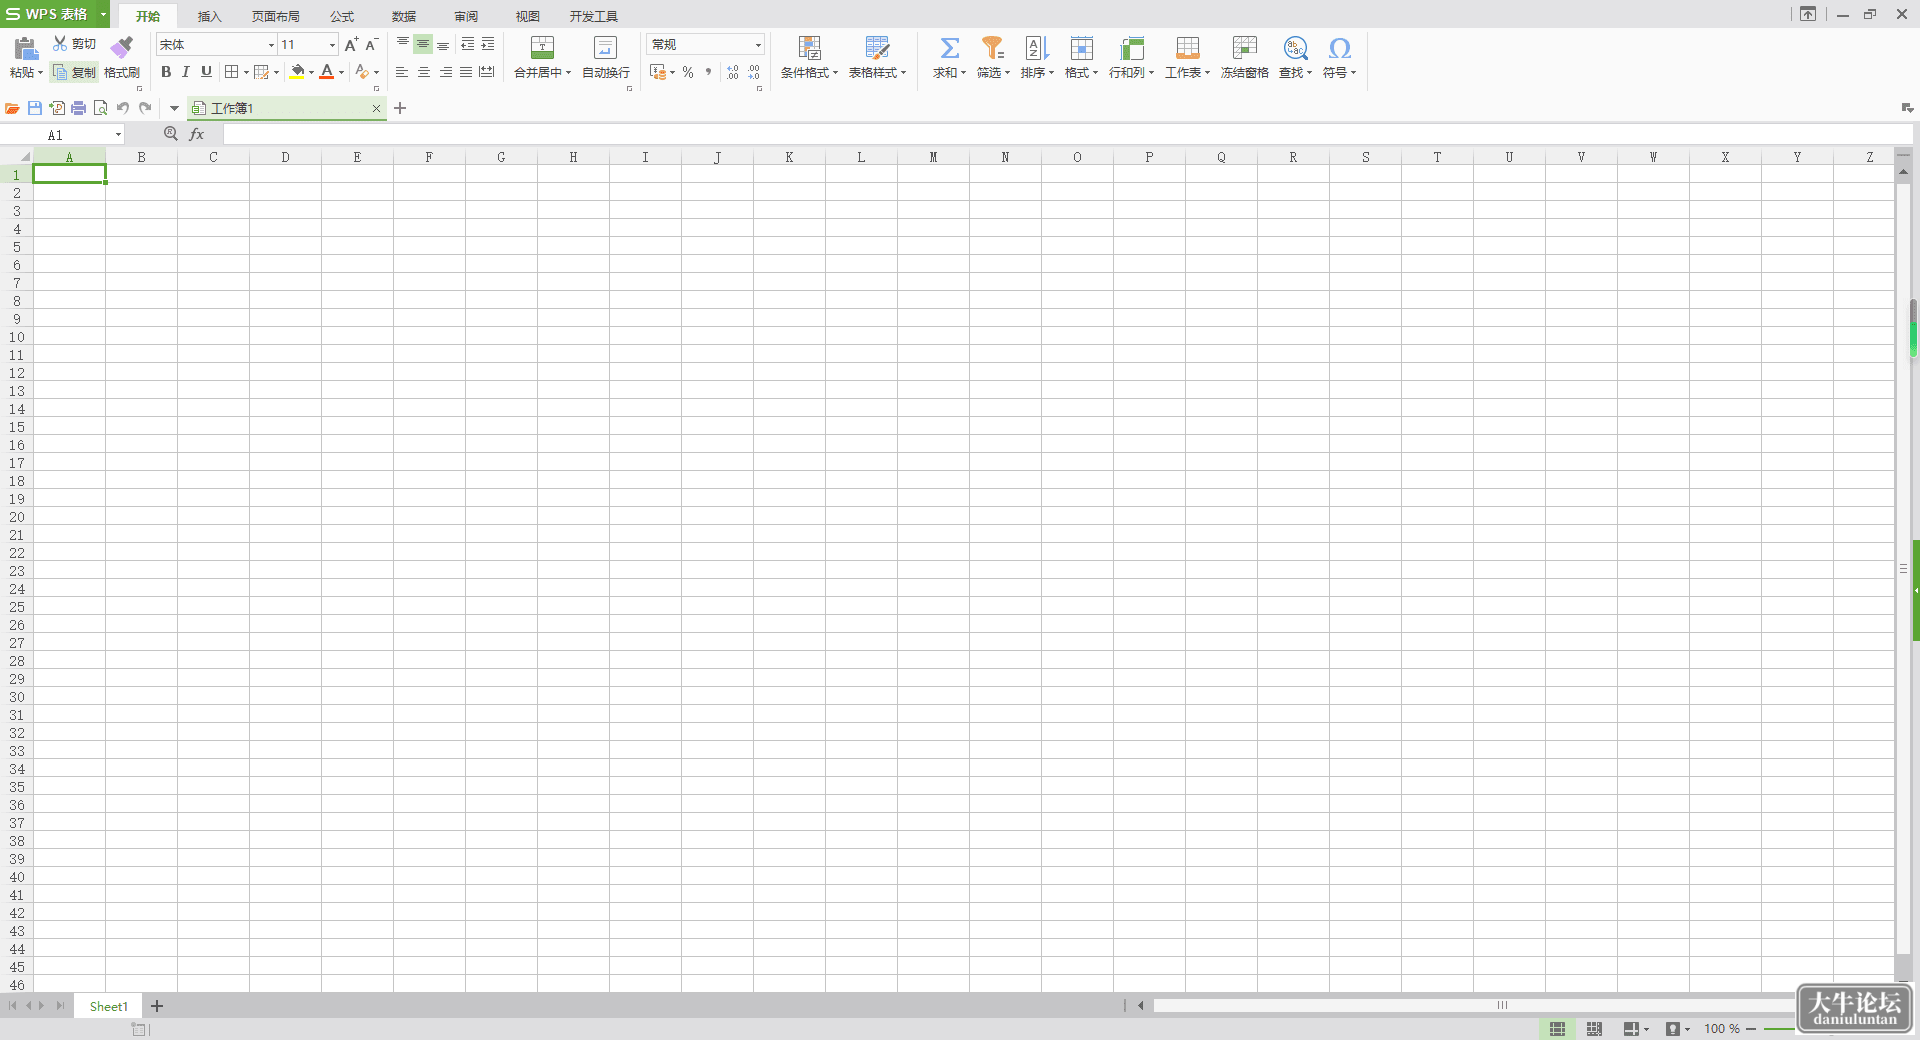This screenshot has height=1040, width=1920.
Task: Toggle Bold formatting
Action: coord(166,72)
